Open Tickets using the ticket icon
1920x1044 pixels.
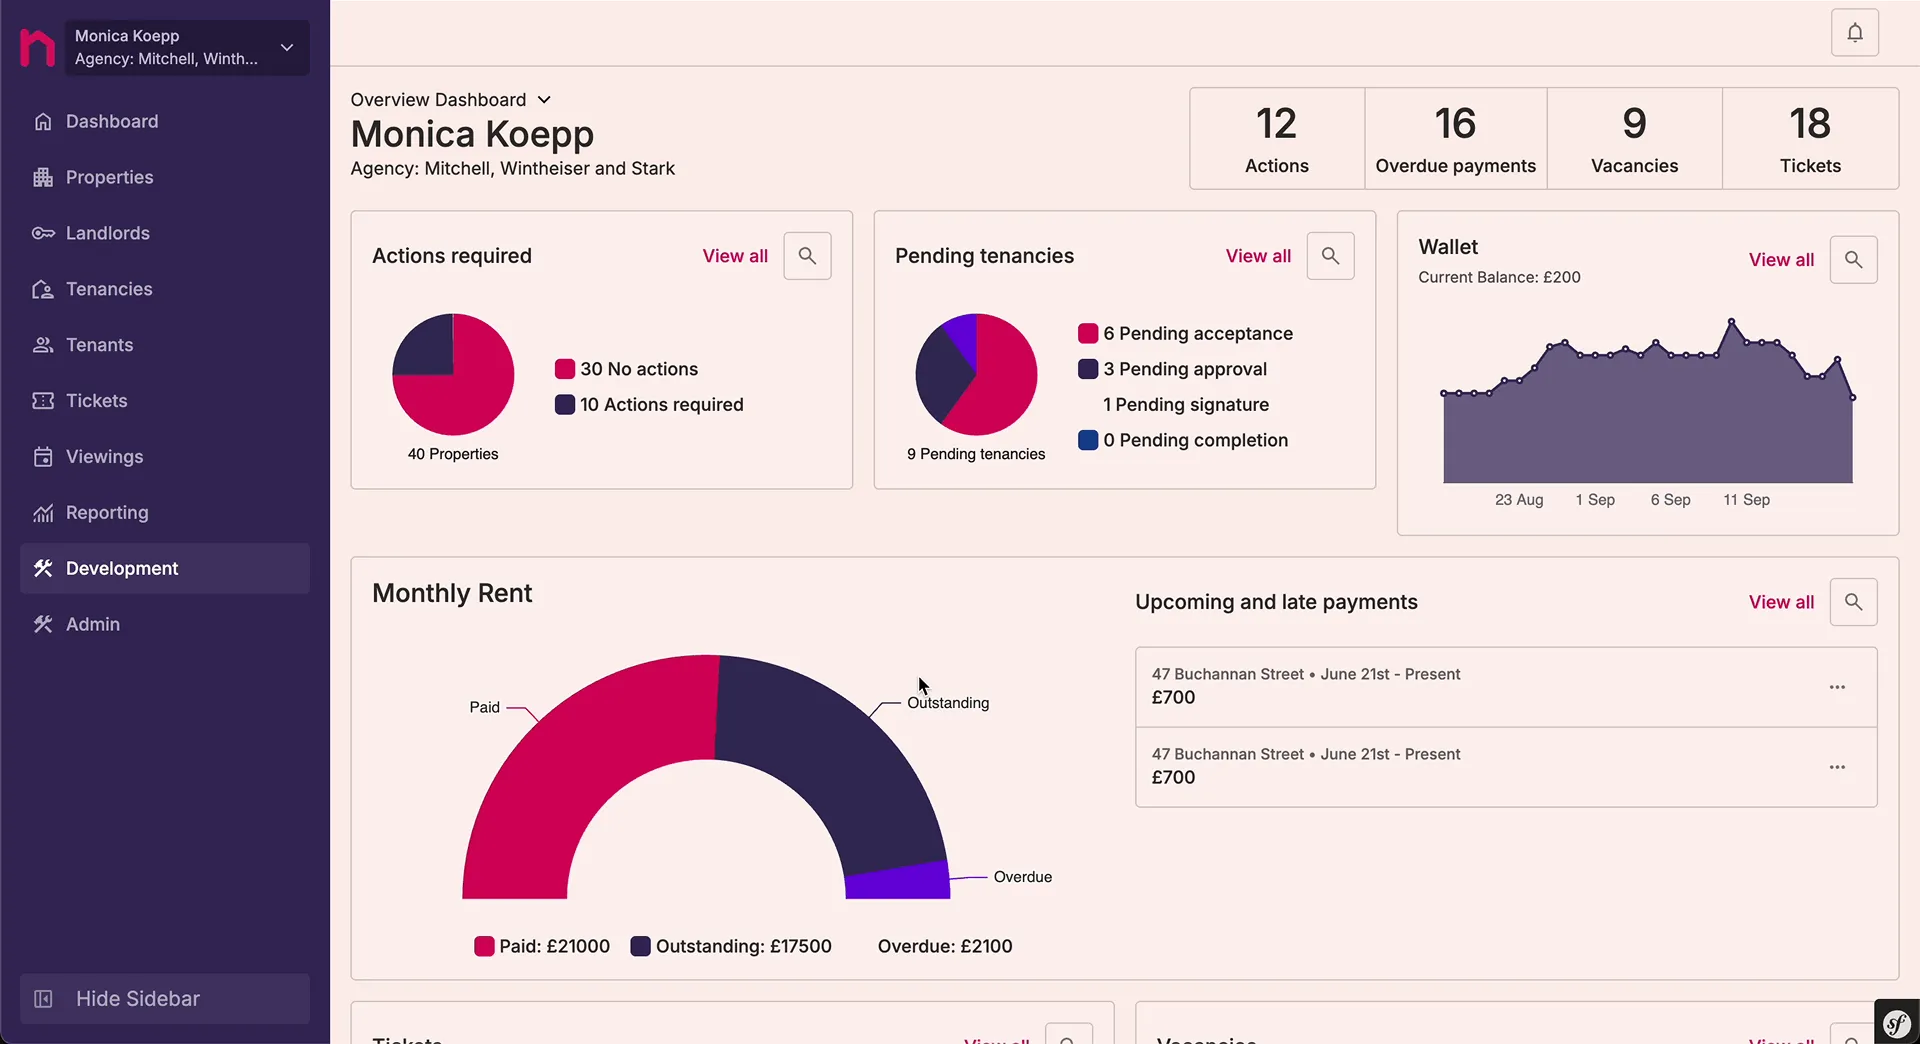(42, 401)
